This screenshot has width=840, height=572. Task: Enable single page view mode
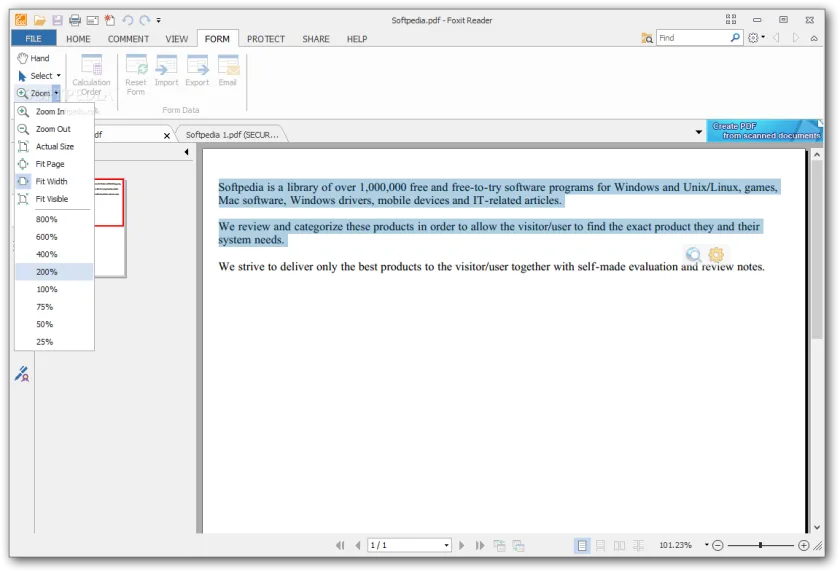pyautogui.click(x=582, y=545)
